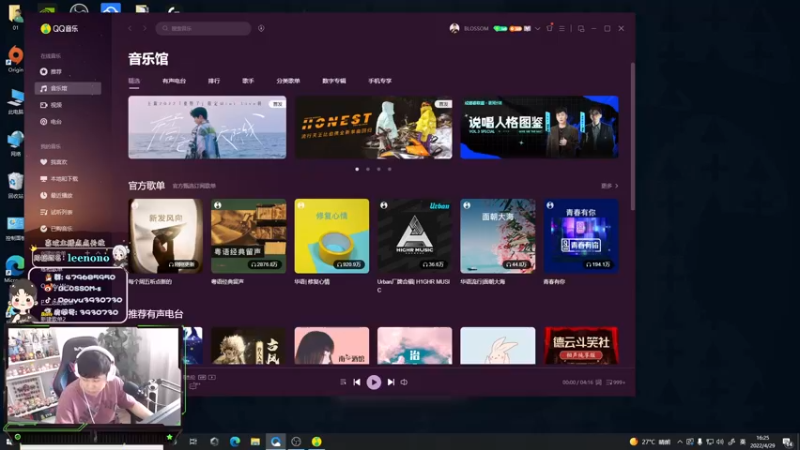Open the main hamburger menu icon
Screen dimensions: 800x450
[x=562, y=29]
